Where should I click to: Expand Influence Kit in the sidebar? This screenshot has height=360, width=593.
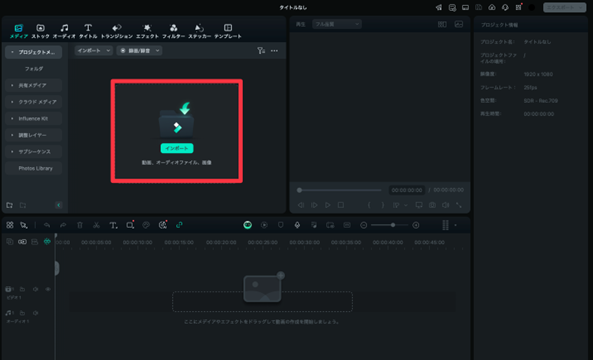click(33, 119)
